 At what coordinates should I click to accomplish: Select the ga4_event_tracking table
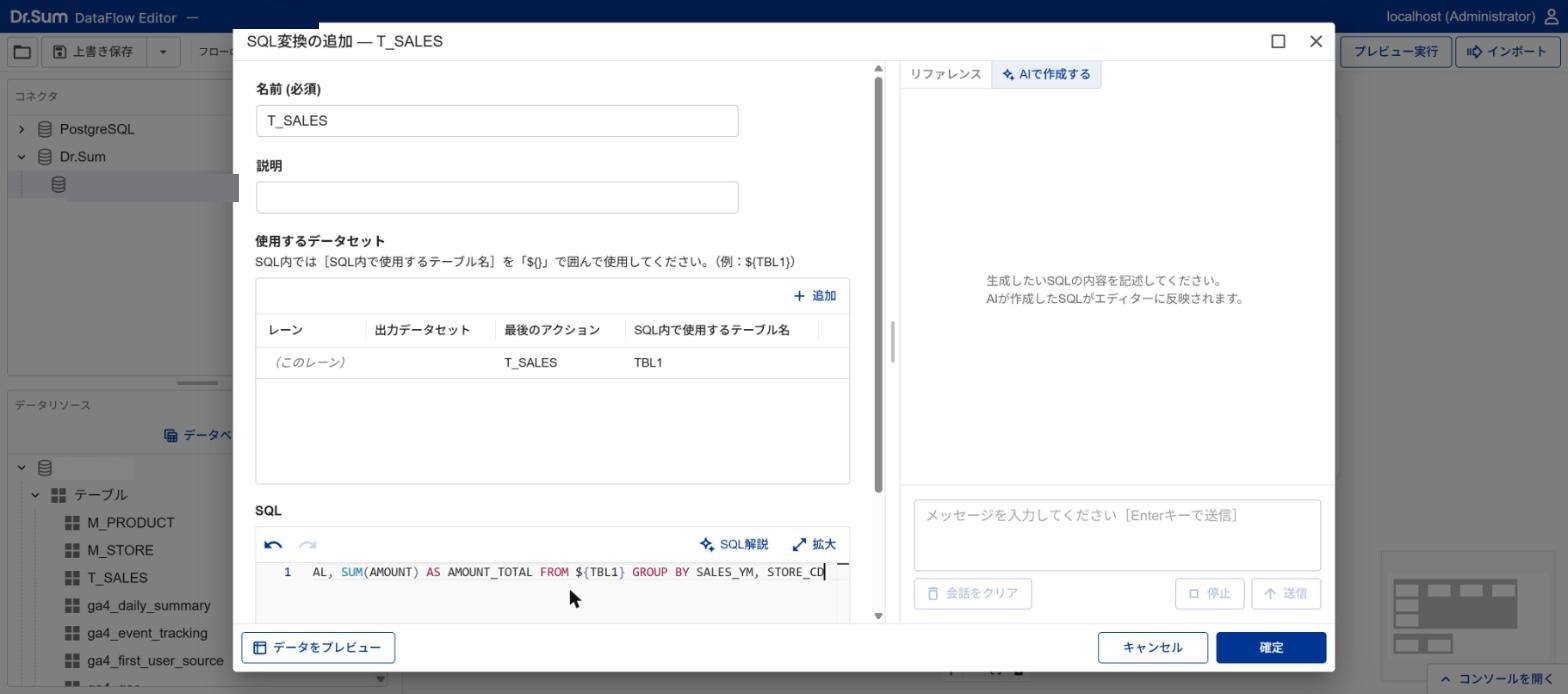coord(147,633)
